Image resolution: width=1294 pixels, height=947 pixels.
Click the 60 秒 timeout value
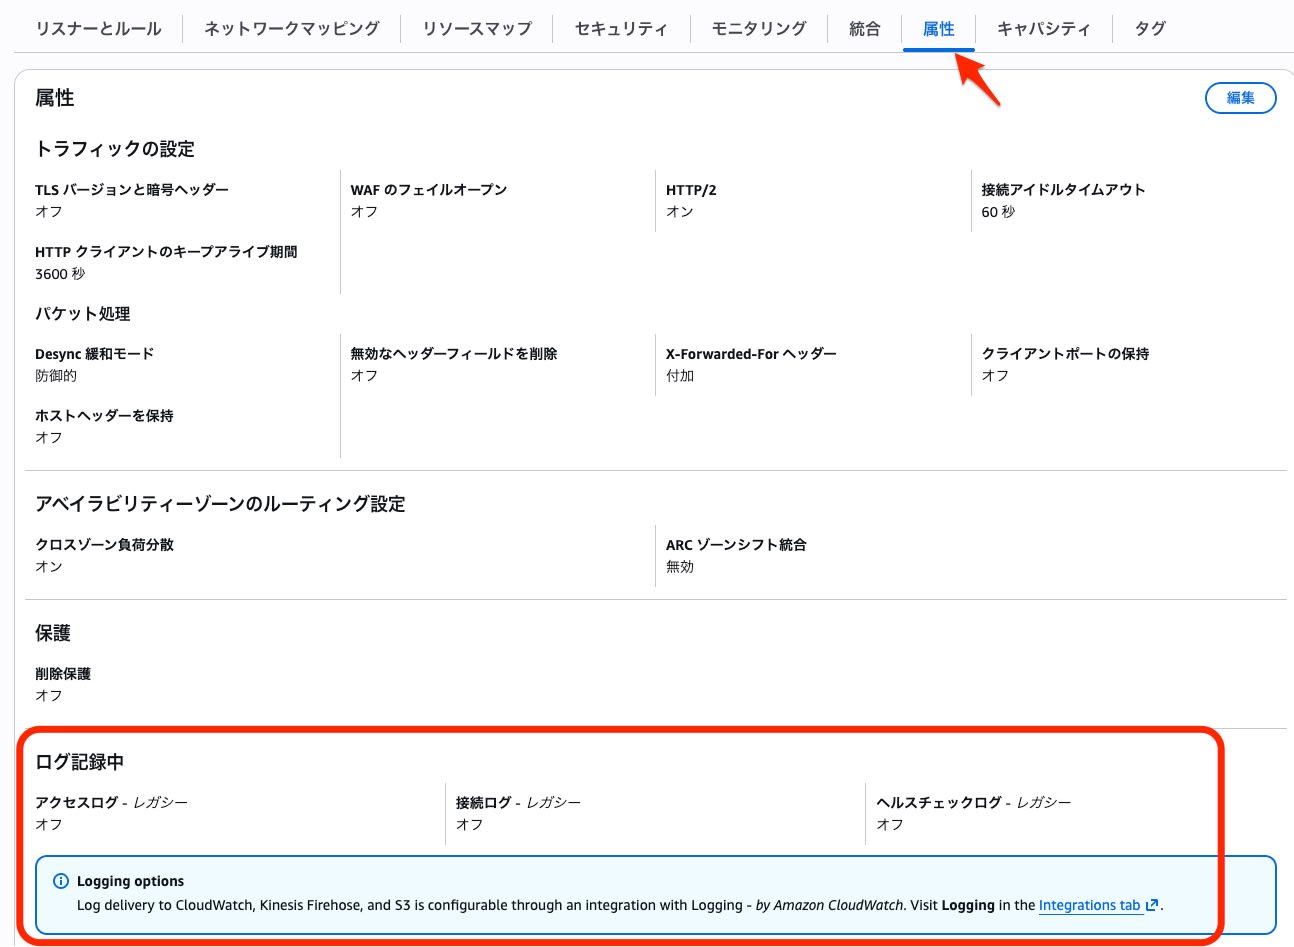click(x=998, y=212)
